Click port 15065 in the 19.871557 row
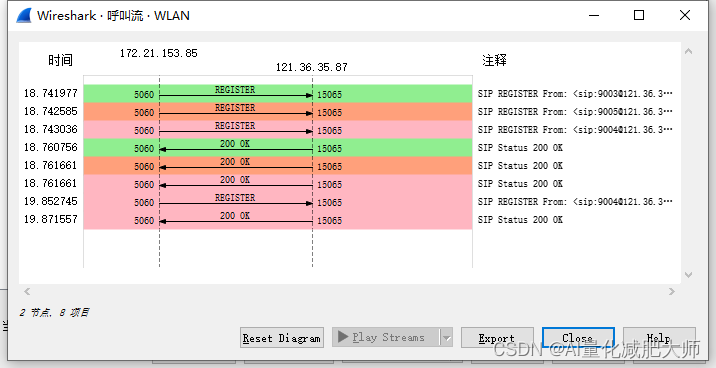This screenshot has width=716, height=368. [x=329, y=221]
